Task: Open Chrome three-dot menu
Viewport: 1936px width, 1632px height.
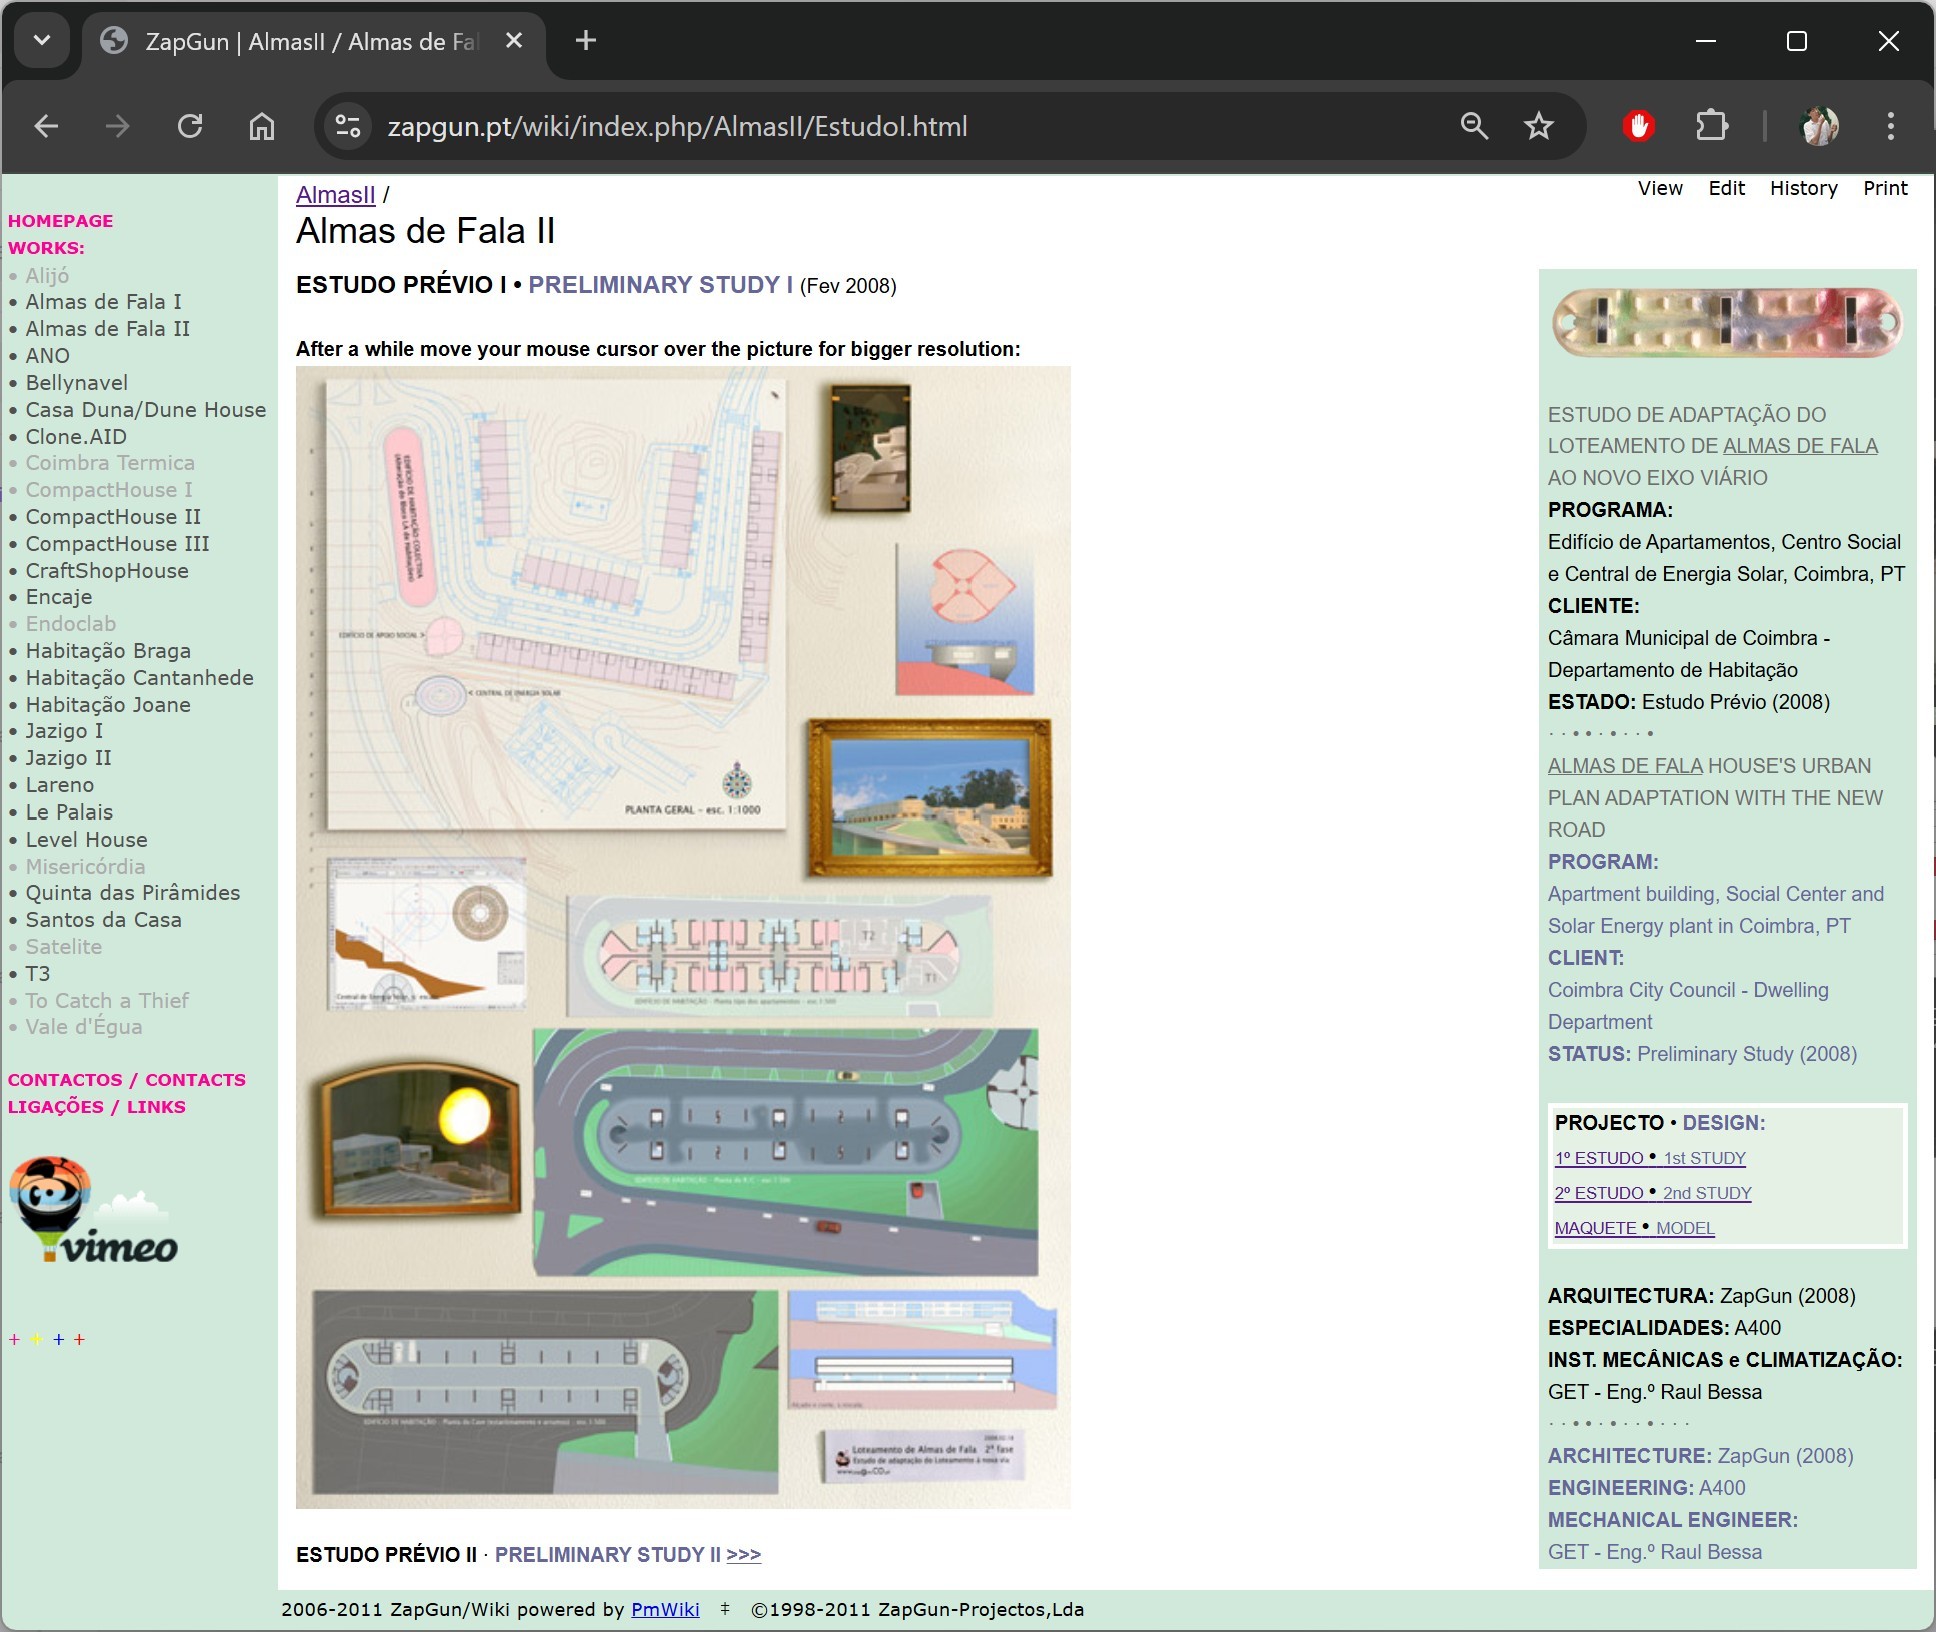Action: (1890, 126)
